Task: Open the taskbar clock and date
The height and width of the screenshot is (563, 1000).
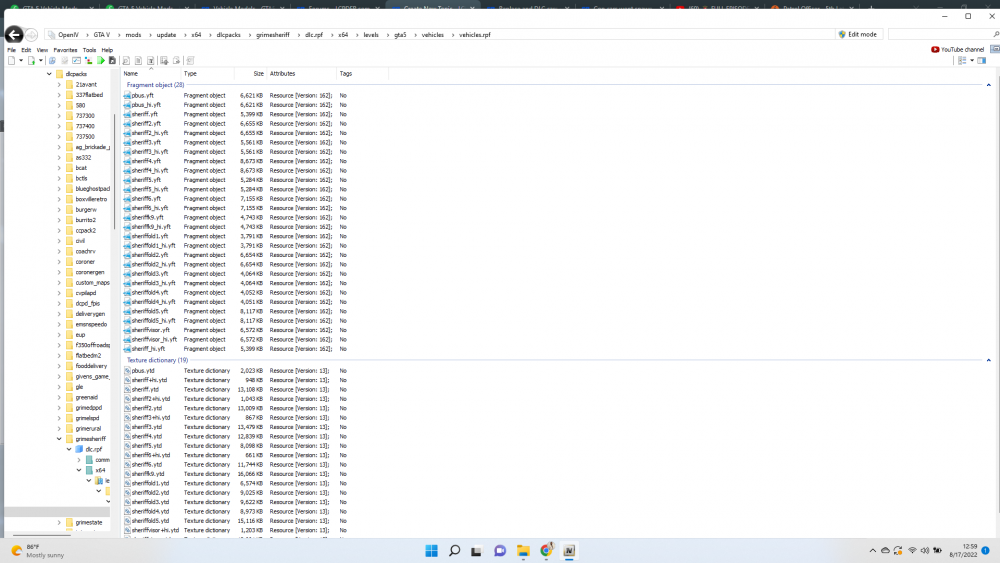Action: click(x=963, y=551)
